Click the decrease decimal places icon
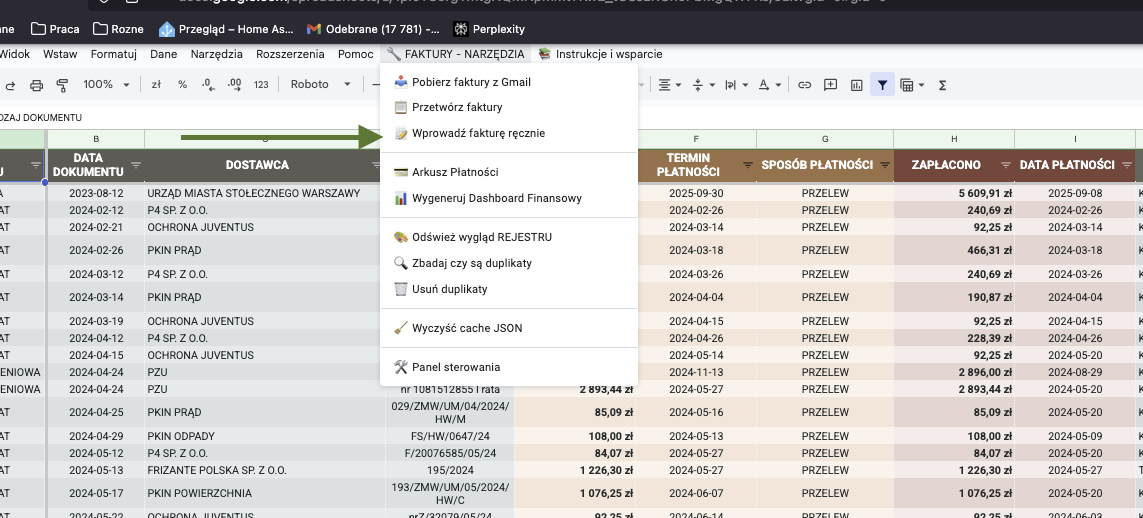1143x518 pixels. (x=207, y=85)
